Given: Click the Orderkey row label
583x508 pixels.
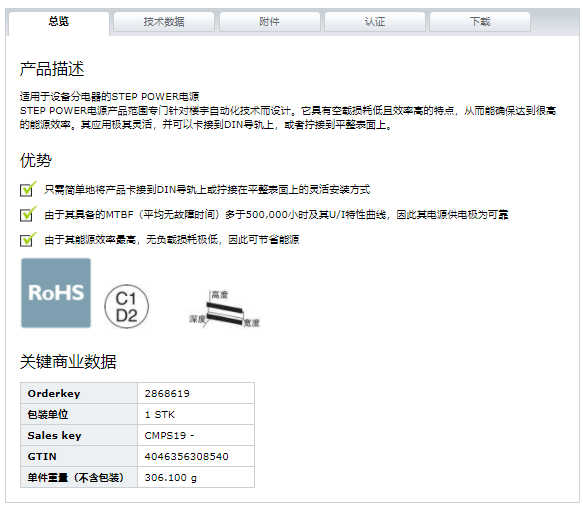Looking at the screenshot, I should tap(54, 393).
